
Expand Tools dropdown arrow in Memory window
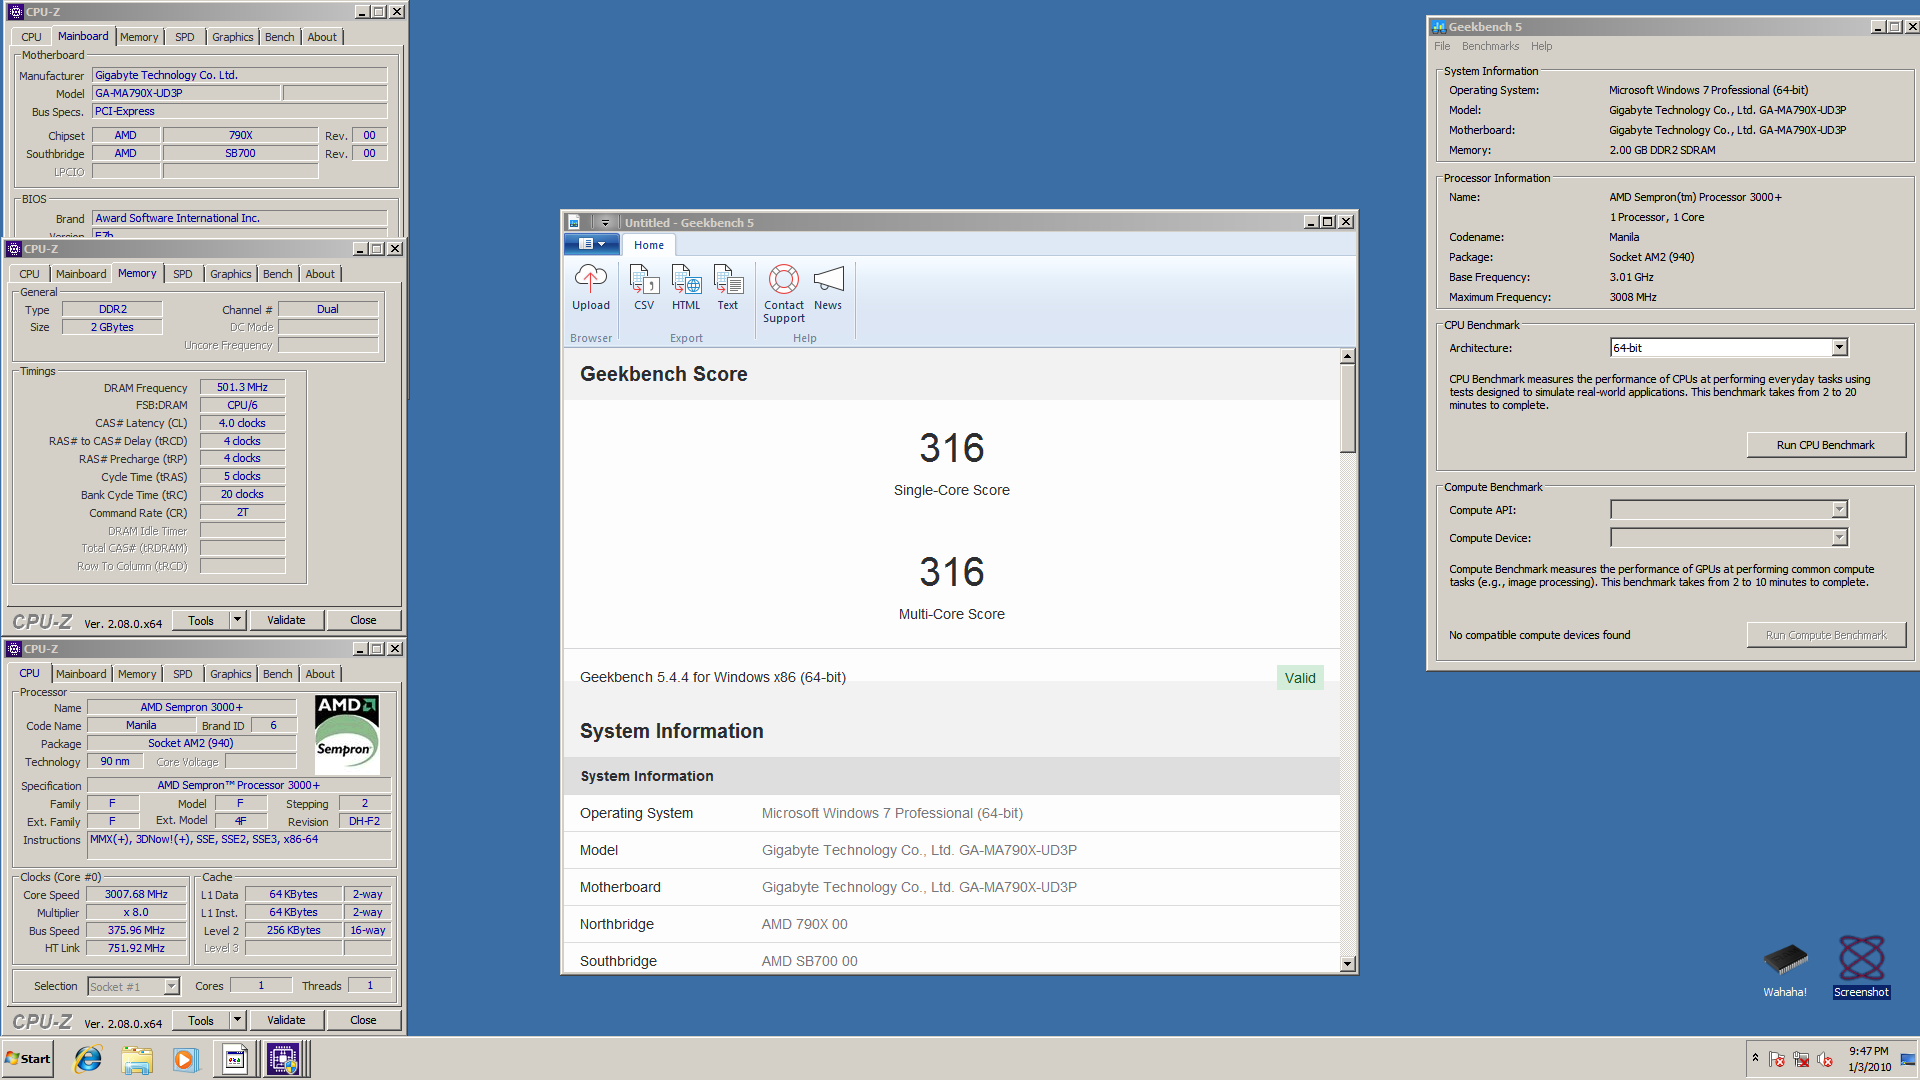tap(237, 620)
